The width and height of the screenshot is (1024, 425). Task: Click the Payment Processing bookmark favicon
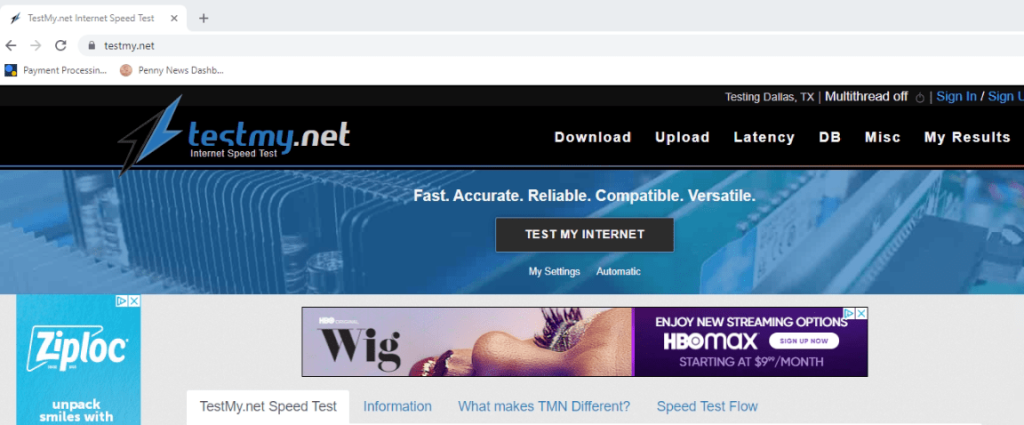point(10,71)
